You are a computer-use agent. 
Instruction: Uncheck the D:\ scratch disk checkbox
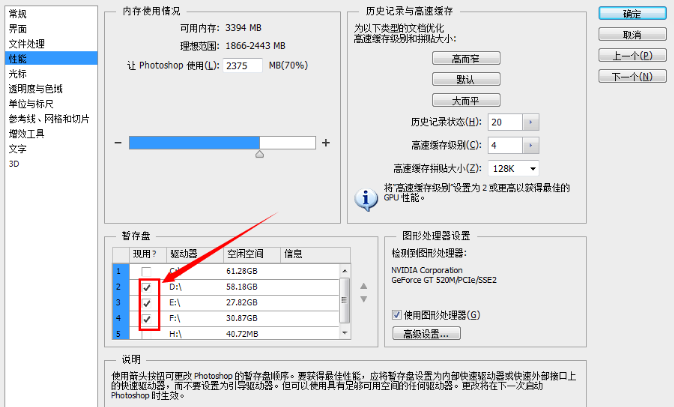pyautogui.click(x=147, y=286)
